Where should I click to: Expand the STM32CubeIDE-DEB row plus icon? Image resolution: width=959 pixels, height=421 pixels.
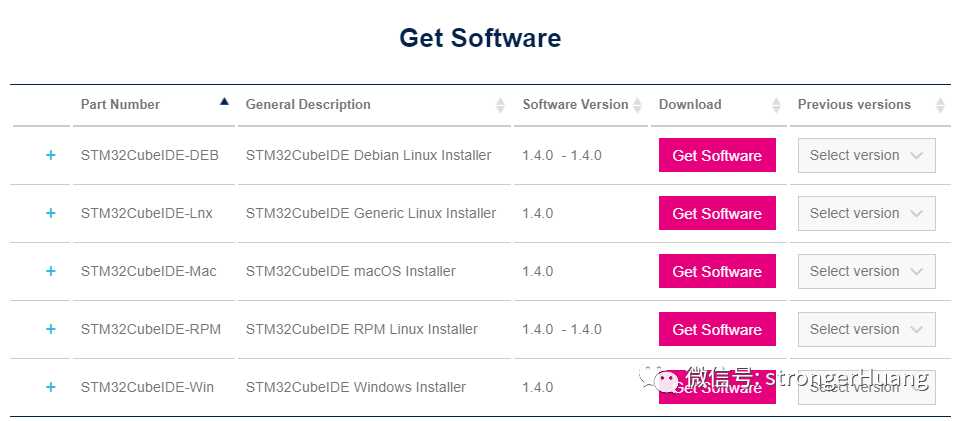[x=51, y=155]
